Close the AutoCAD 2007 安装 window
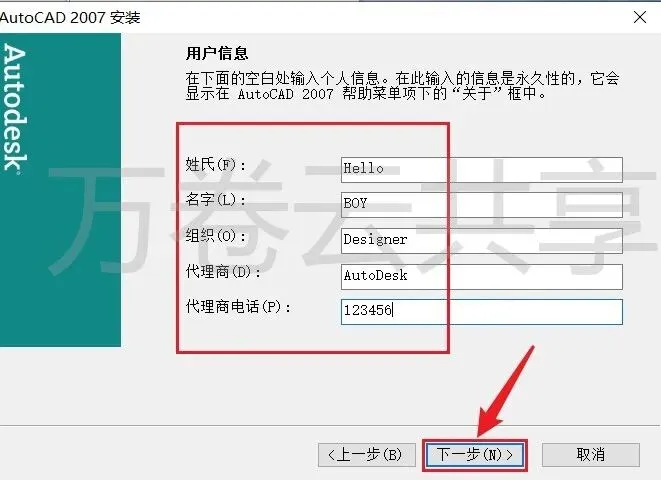661x480 pixels. (640, 17)
